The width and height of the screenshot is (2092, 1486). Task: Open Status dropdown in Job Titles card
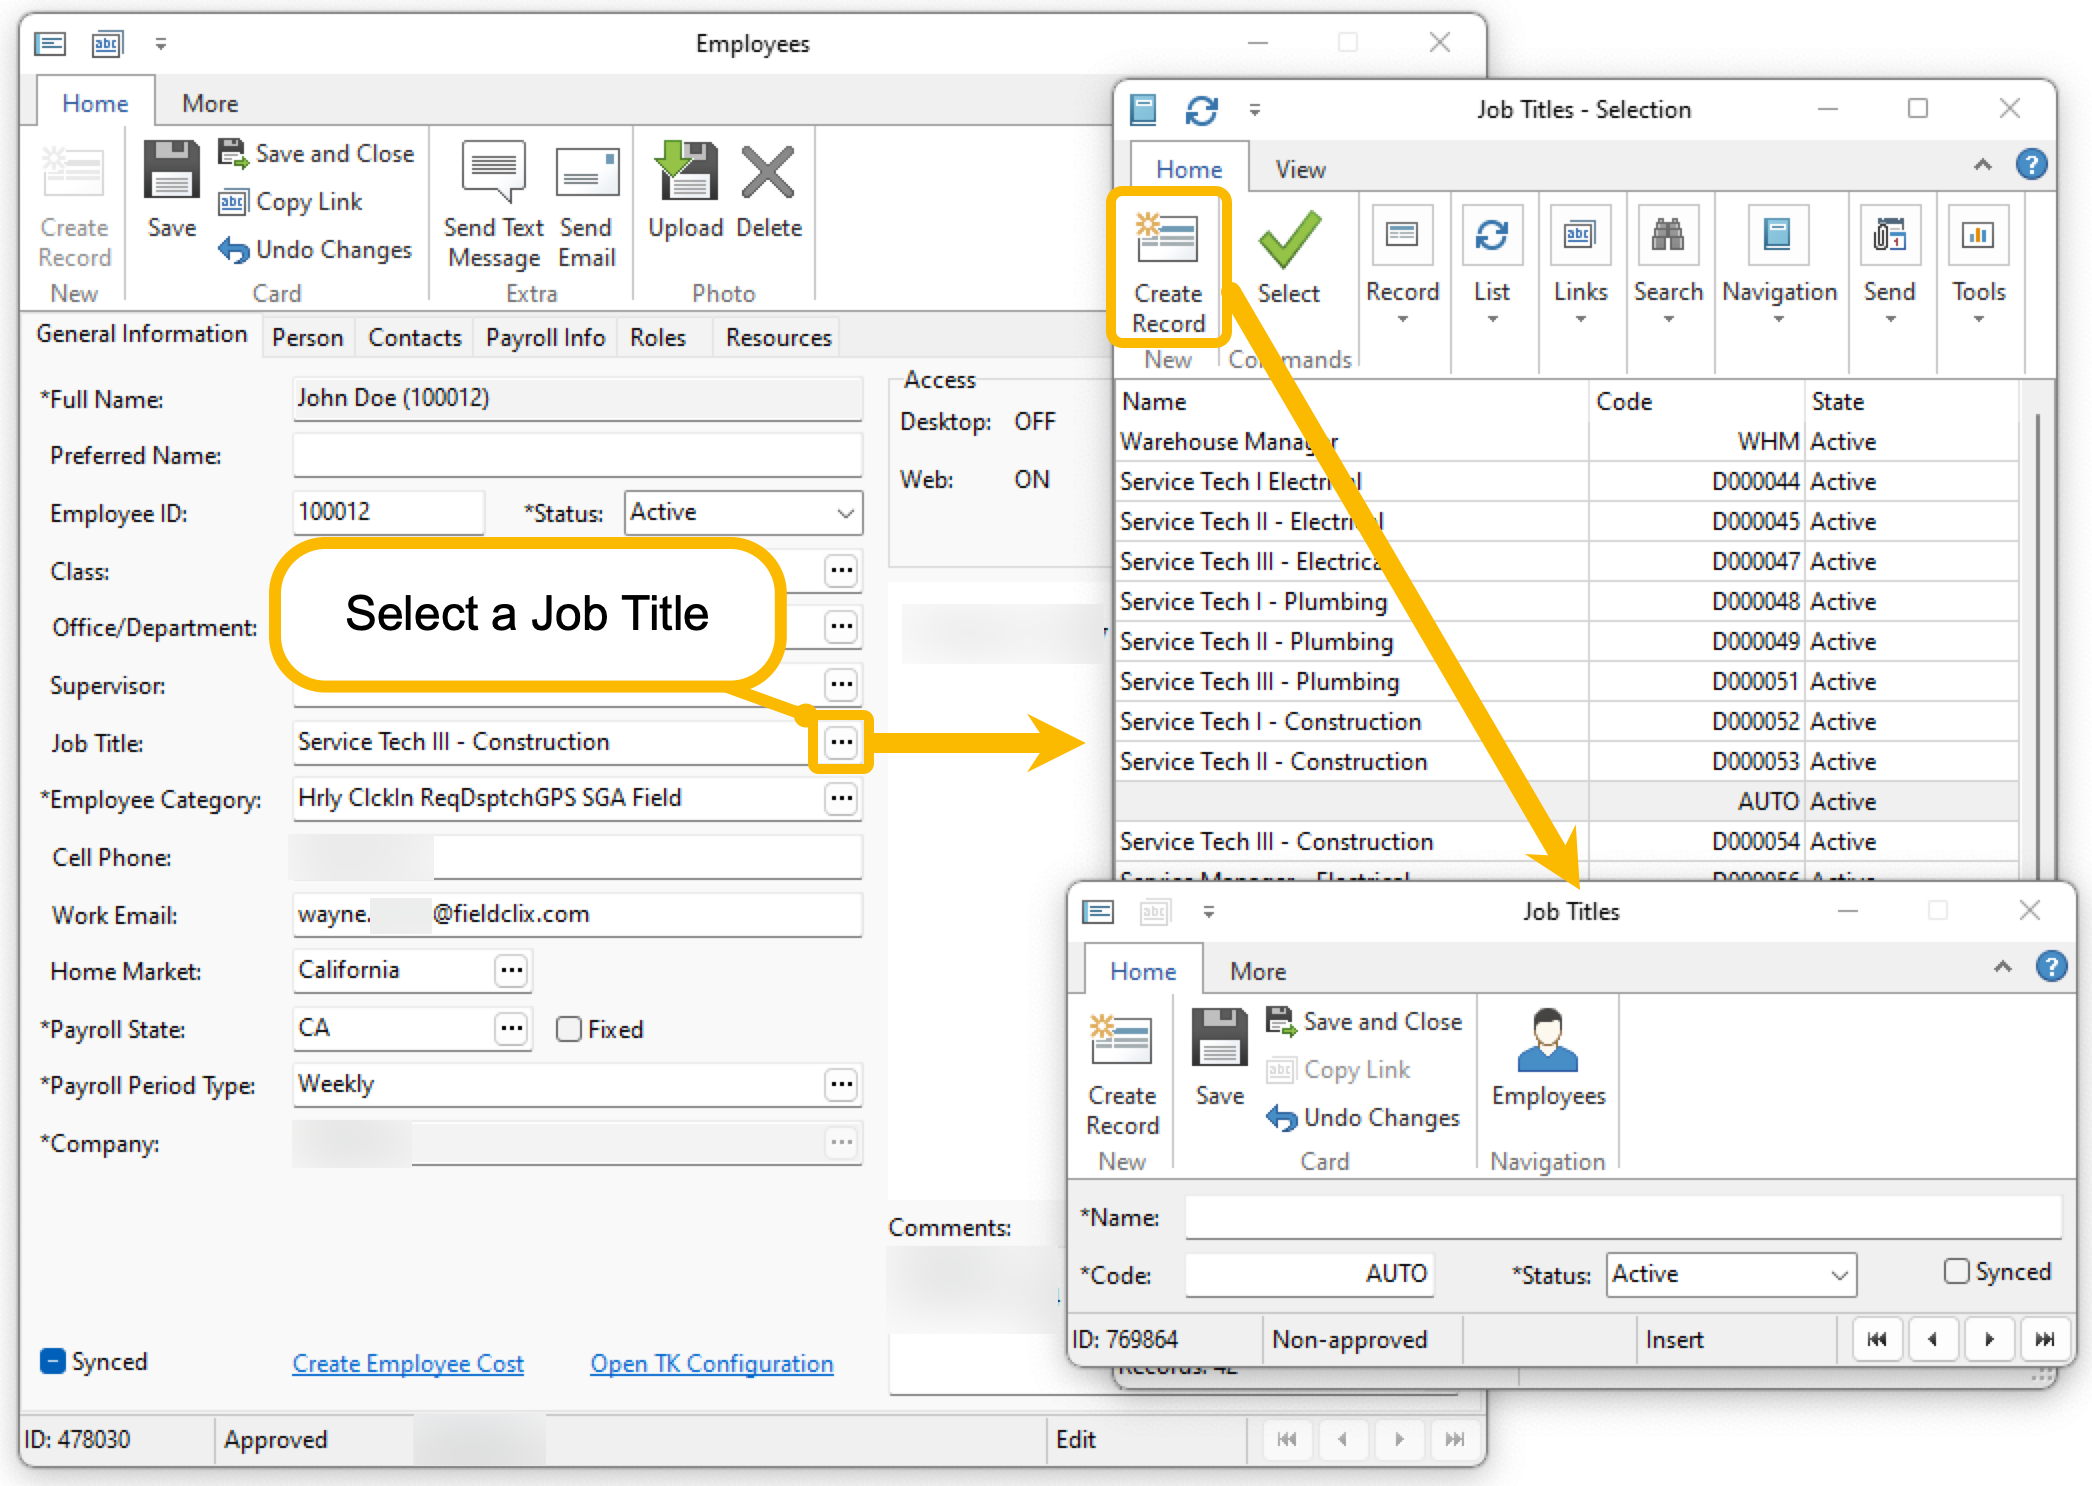pos(1838,1275)
